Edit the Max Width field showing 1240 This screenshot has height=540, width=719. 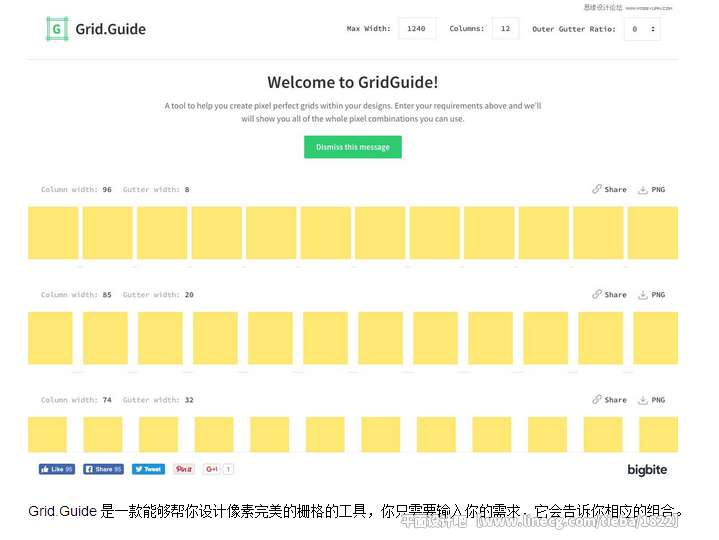click(x=417, y=28)
